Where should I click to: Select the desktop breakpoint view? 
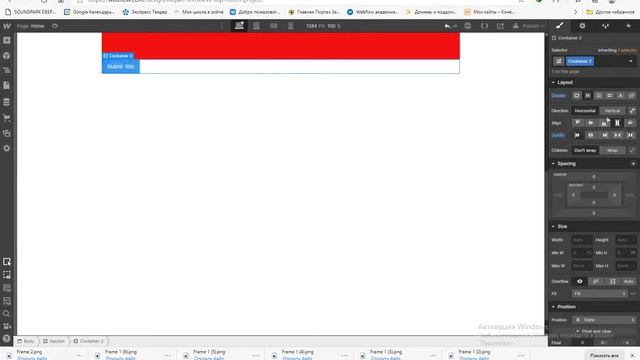[x=239, y=26]
